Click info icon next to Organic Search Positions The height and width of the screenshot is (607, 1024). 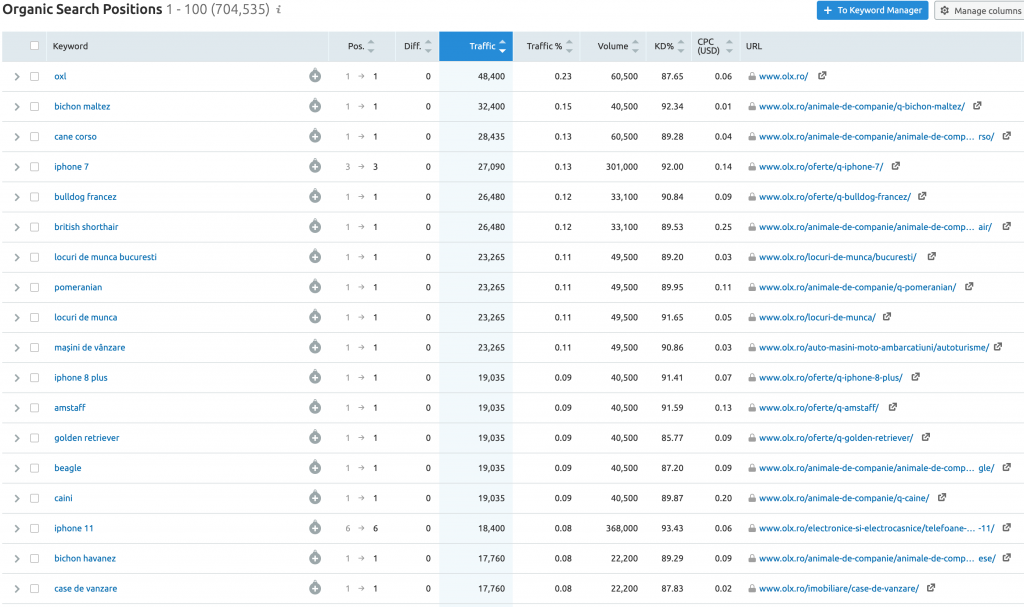coord(278,10)
